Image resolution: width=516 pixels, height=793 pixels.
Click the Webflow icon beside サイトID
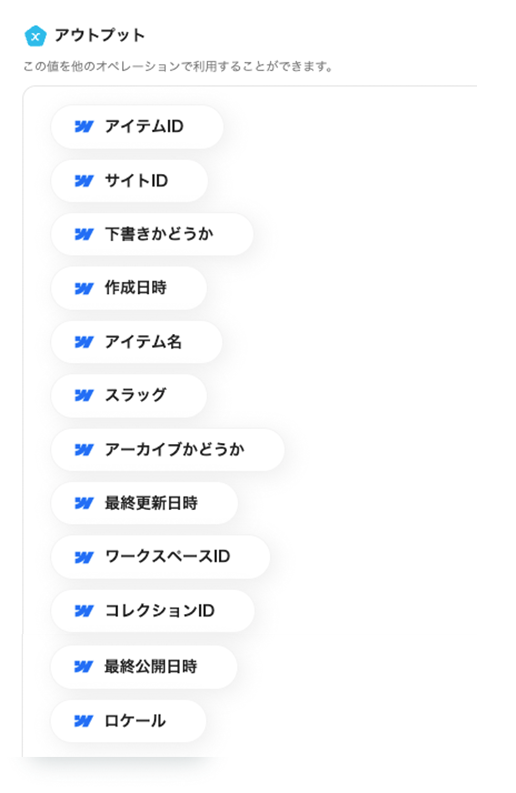coord(84,181)
